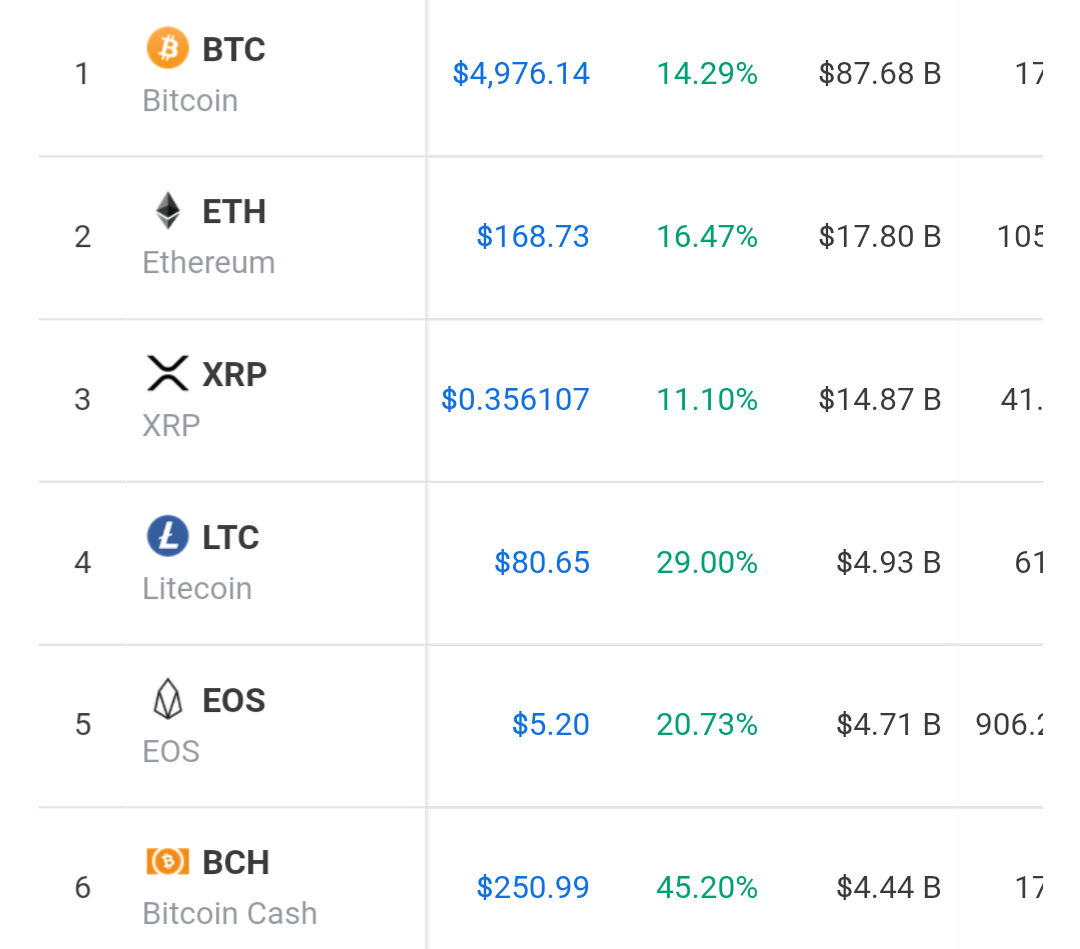This screenshot has width=1080, height=949.
Task: Open the $250.99 Bitcoin Cash price
Action: (x=532, y=887)
